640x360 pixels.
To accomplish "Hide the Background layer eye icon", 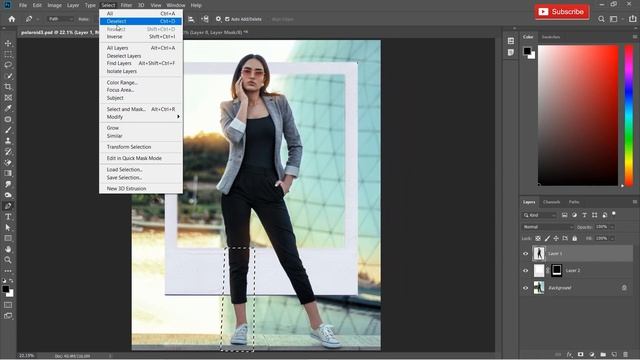I will (x=526, y=288).
